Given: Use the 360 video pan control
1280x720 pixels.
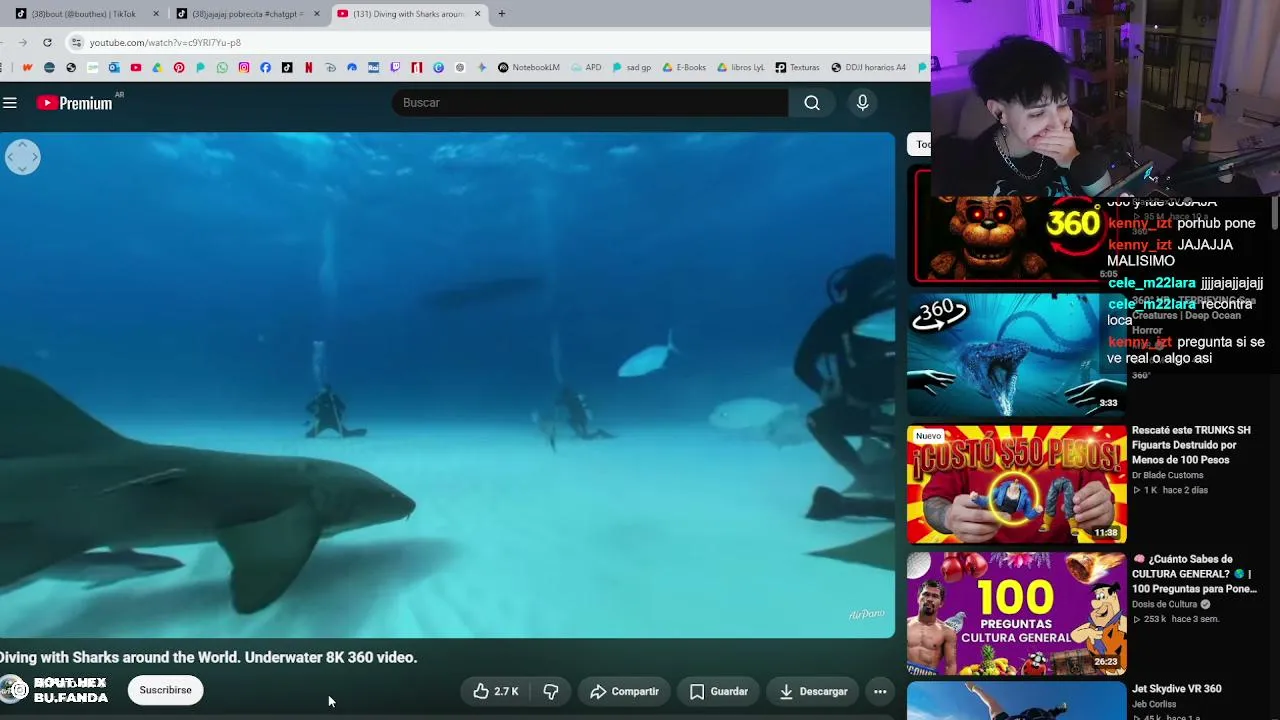Looking at the screenshot, I should 22,157.
